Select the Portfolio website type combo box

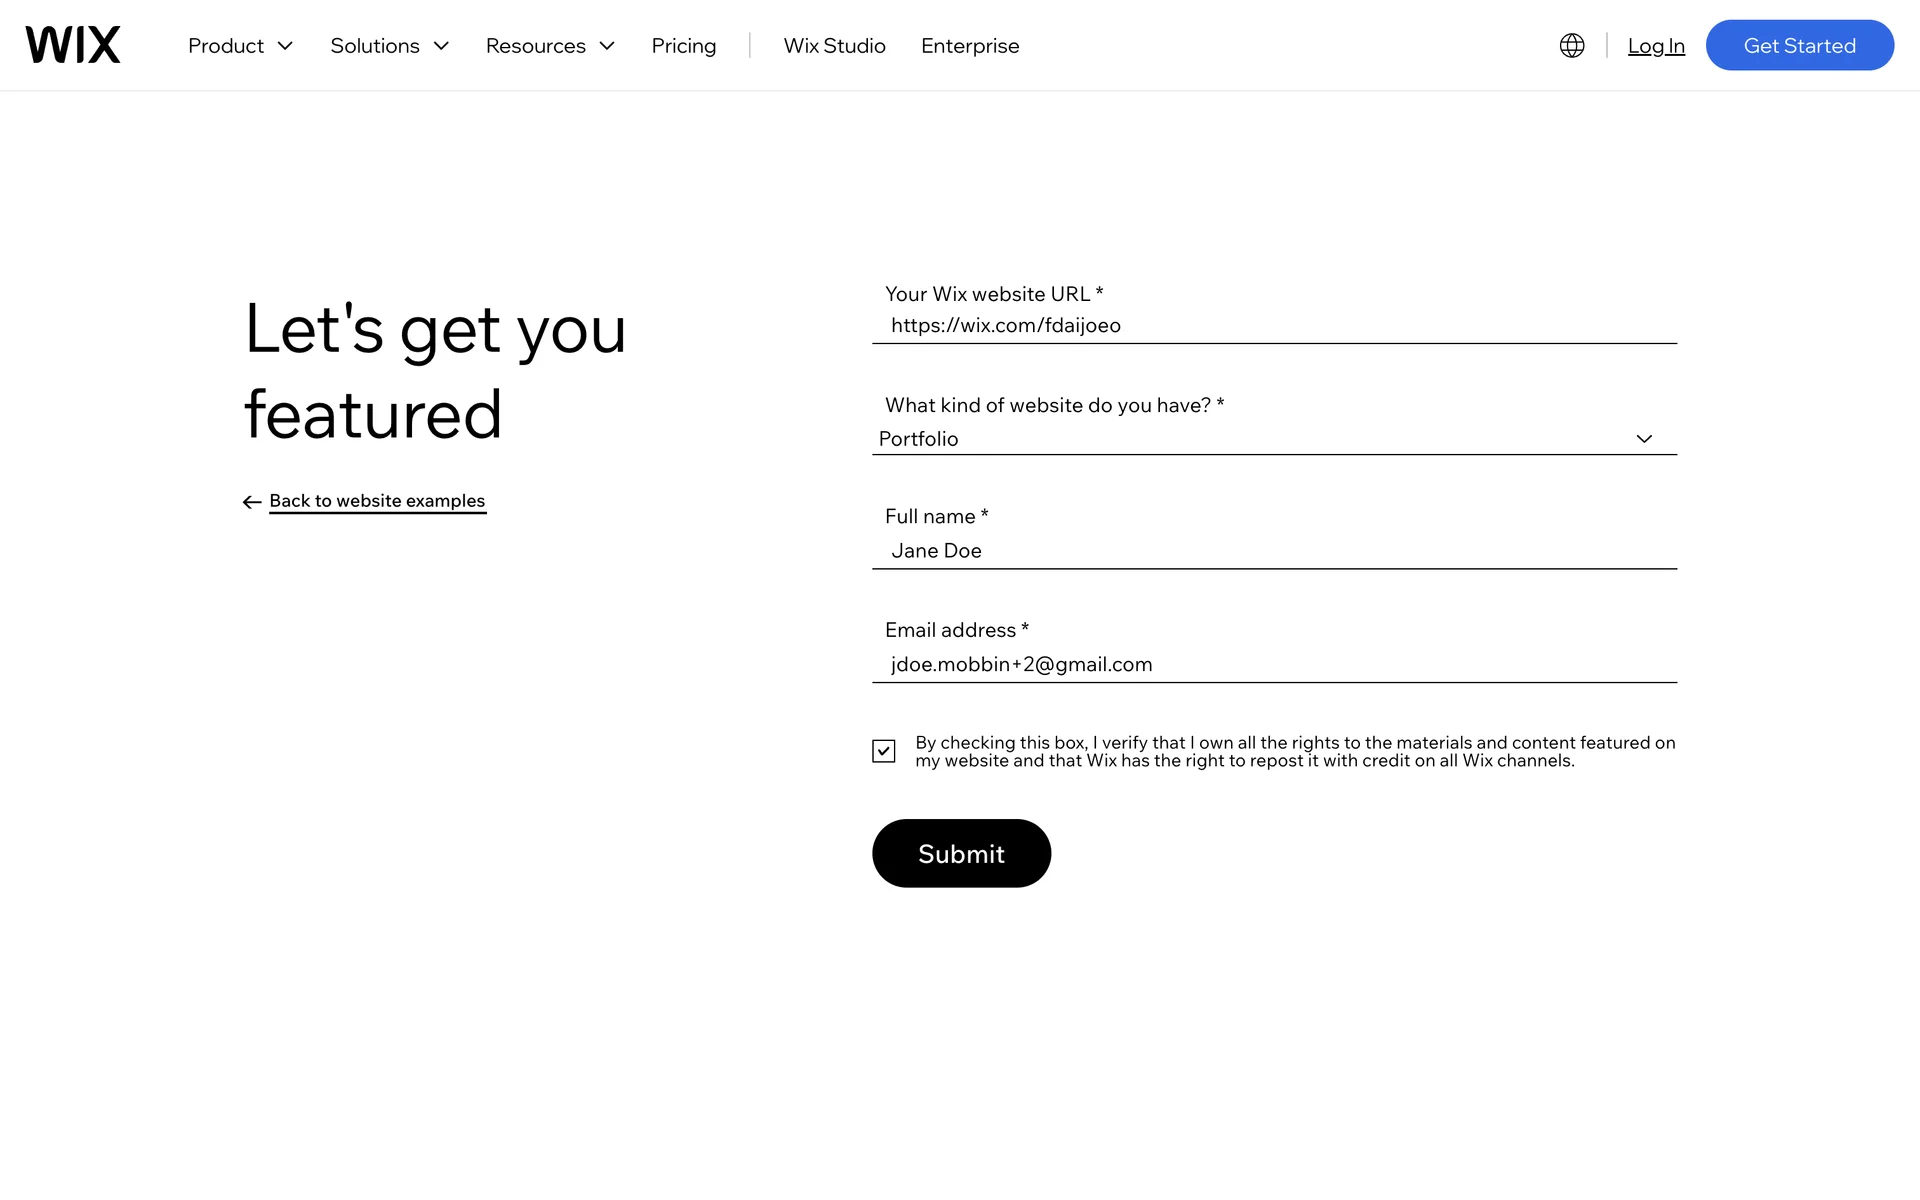(x=1274, y=439)
